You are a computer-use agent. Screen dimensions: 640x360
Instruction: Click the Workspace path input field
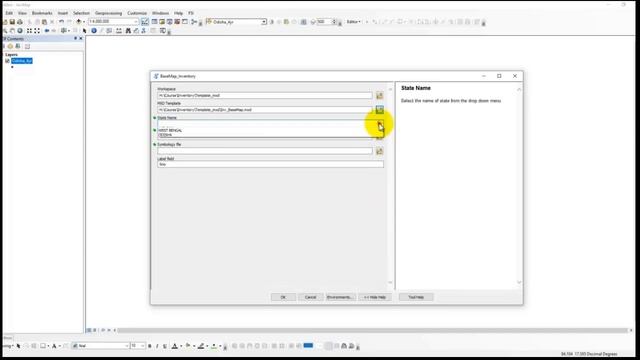tap(265, 96)
